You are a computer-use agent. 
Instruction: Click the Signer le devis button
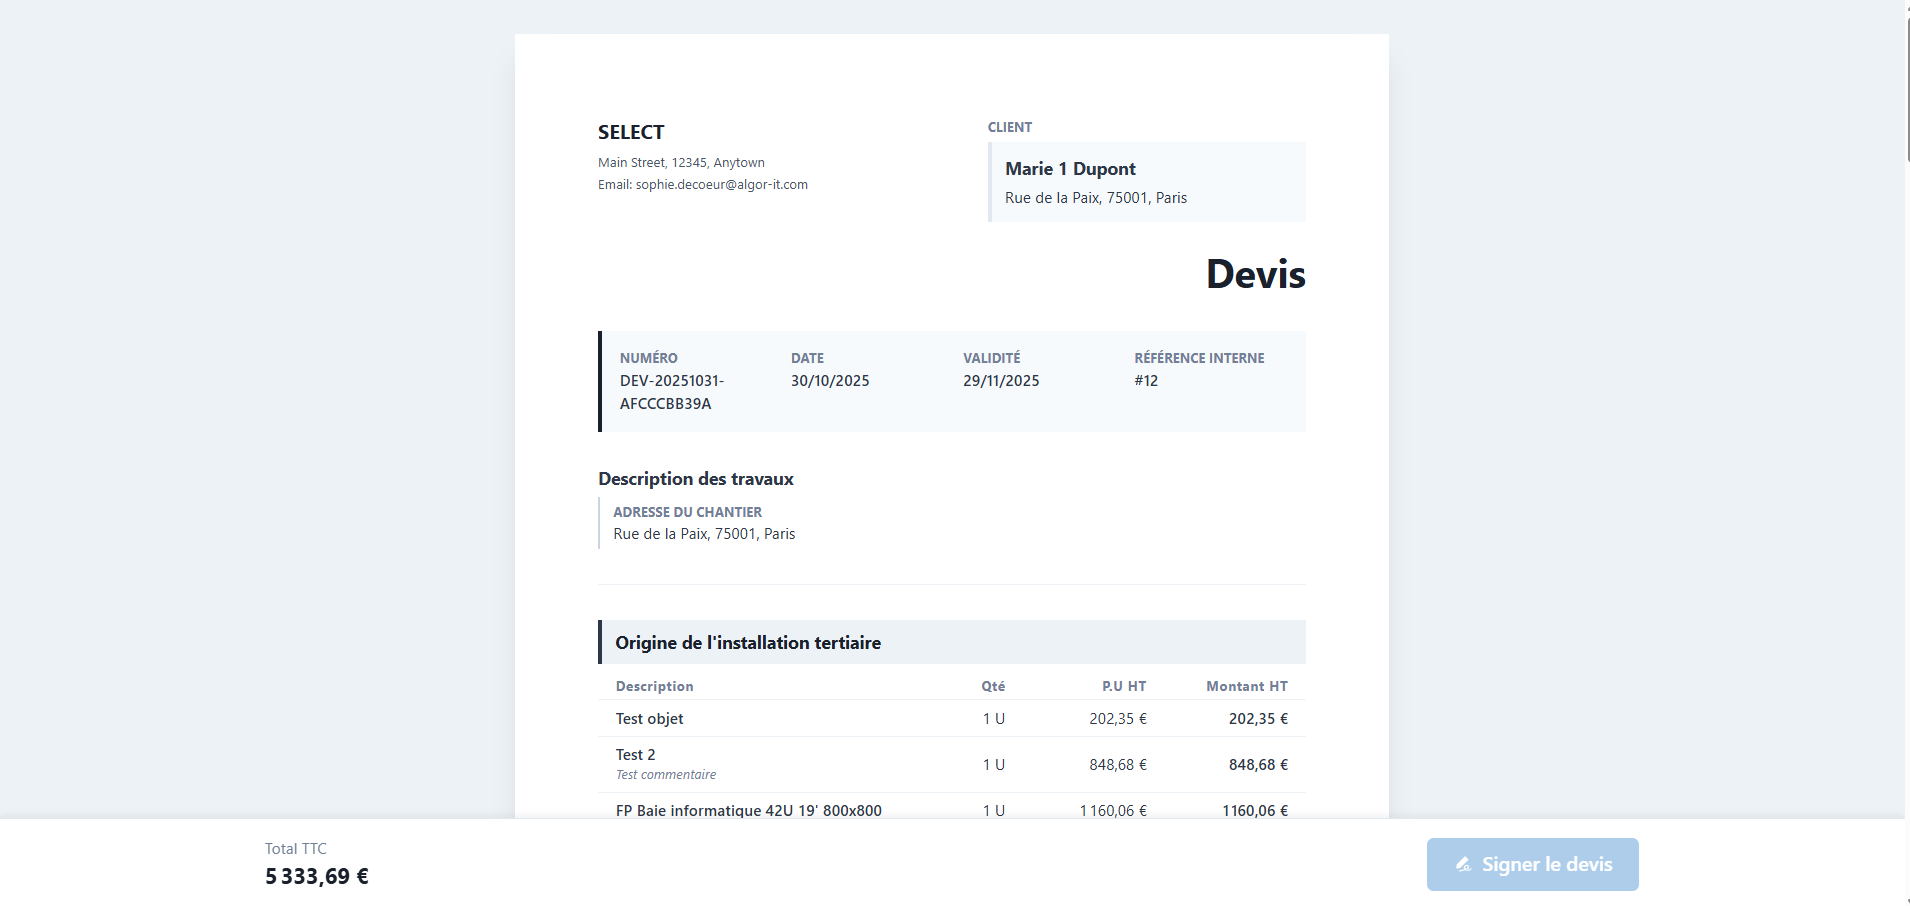[1532, 864]
